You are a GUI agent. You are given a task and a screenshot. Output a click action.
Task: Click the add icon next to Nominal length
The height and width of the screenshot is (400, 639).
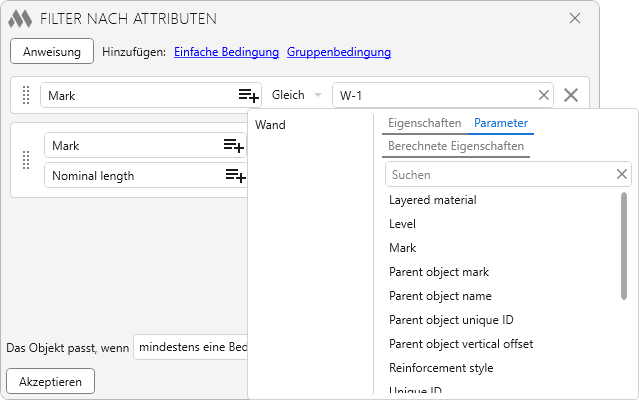[234, 176]
